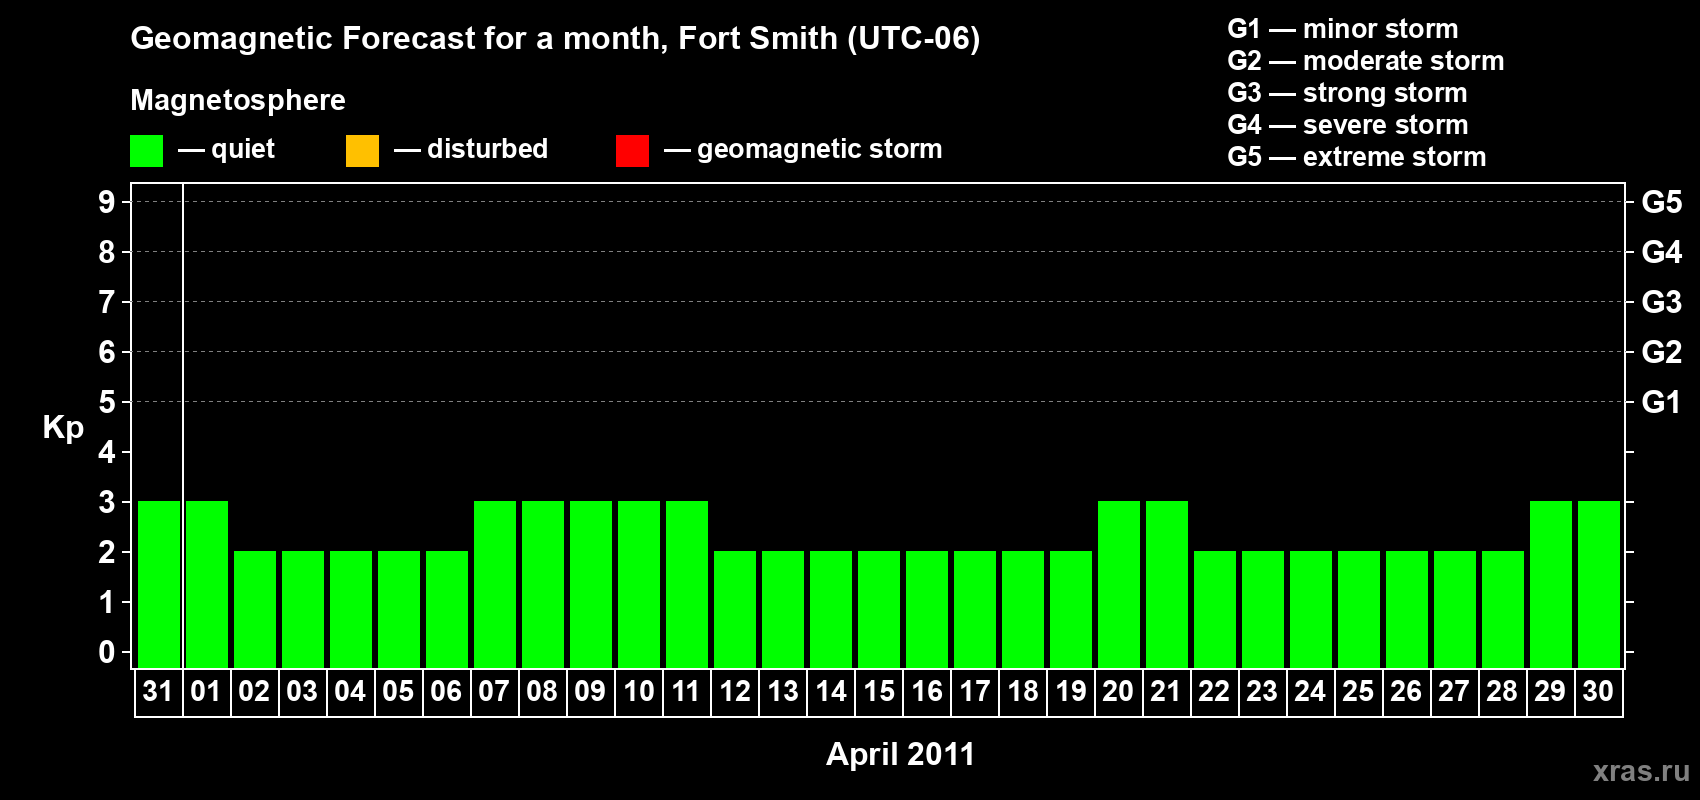Click the orange disturbed legend swatch
The height and width of the screenshot is (800, 1700).
click(362, 151)
